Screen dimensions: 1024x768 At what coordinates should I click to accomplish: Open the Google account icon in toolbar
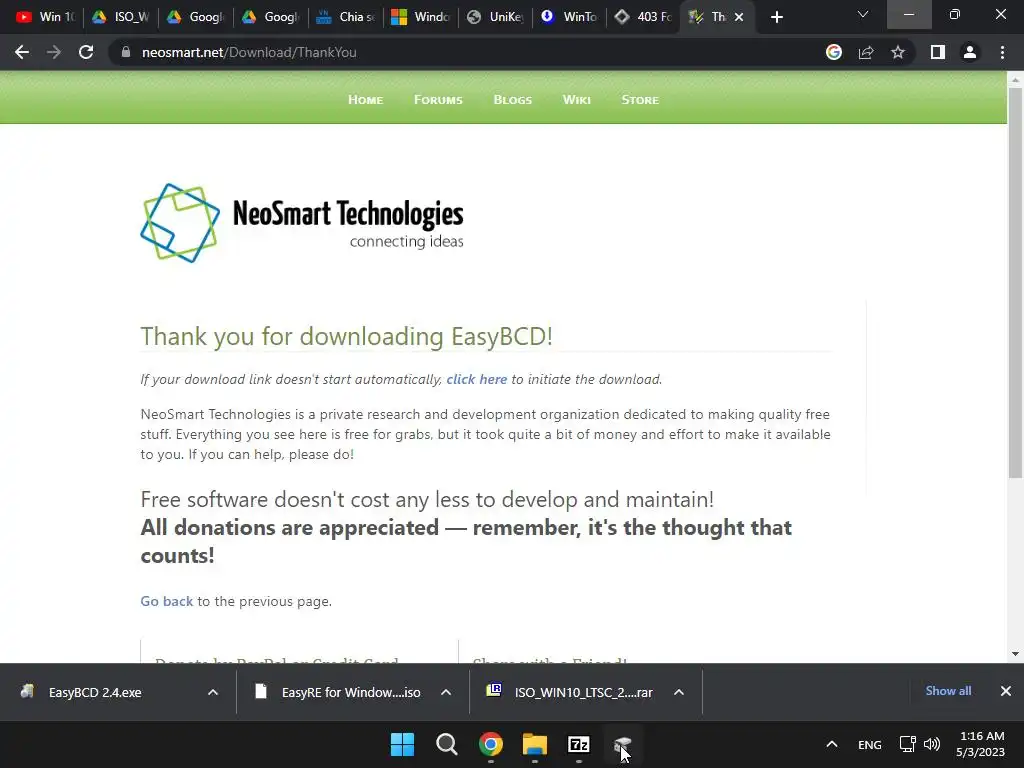pos(833,52)
